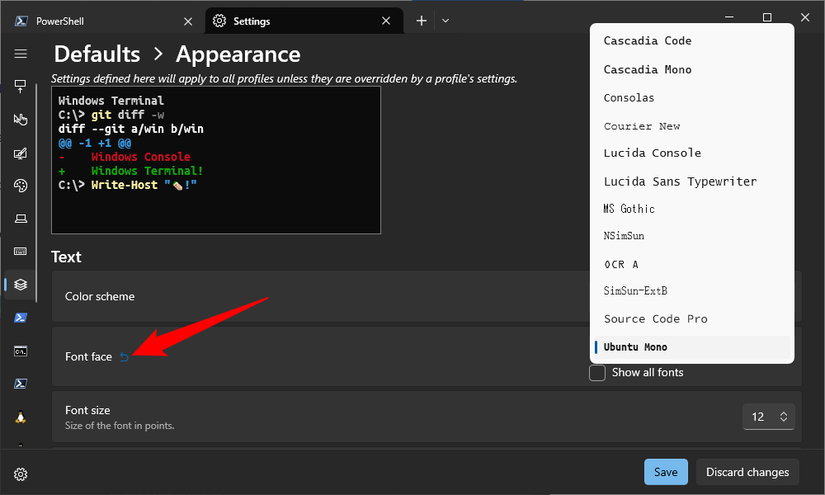Choose OCR A font
This screenshot has height=495, width=825.
tap(692, 264)
